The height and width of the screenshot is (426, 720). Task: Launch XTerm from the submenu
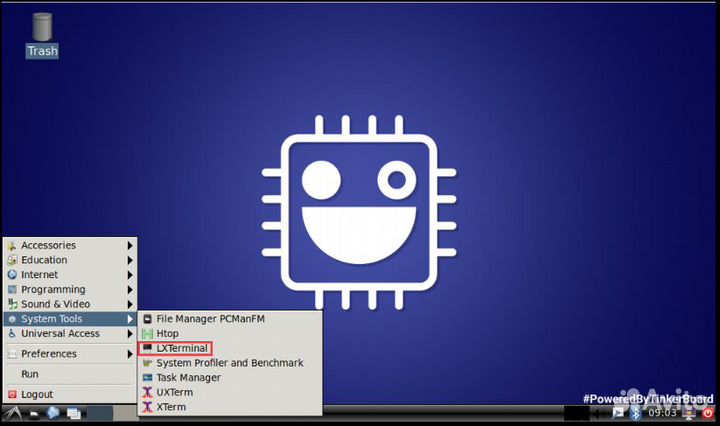(x=231, y=407)
